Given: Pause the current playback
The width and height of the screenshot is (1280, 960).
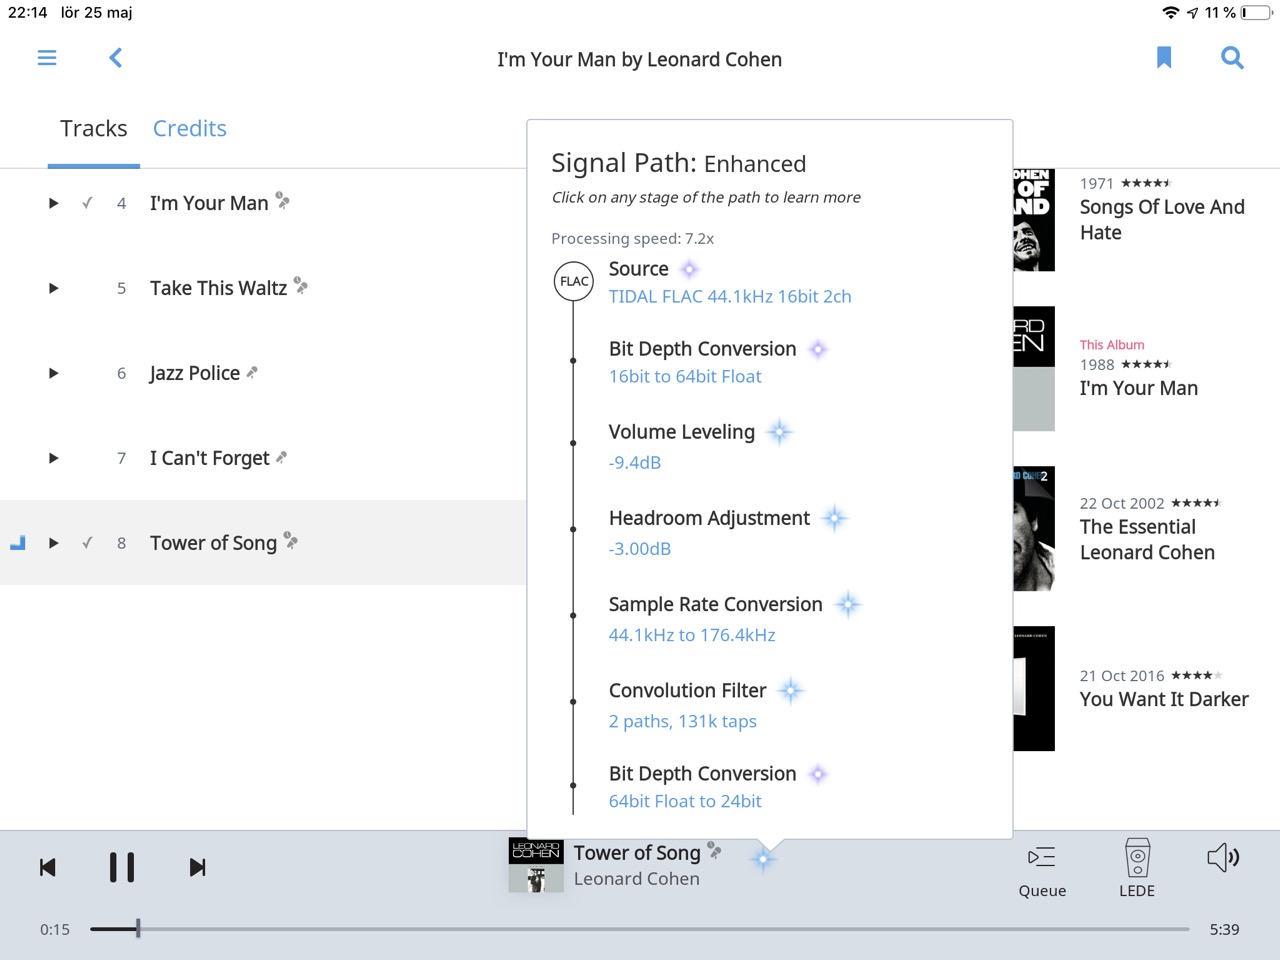Looking at the screenshot, I should [122, 867].
